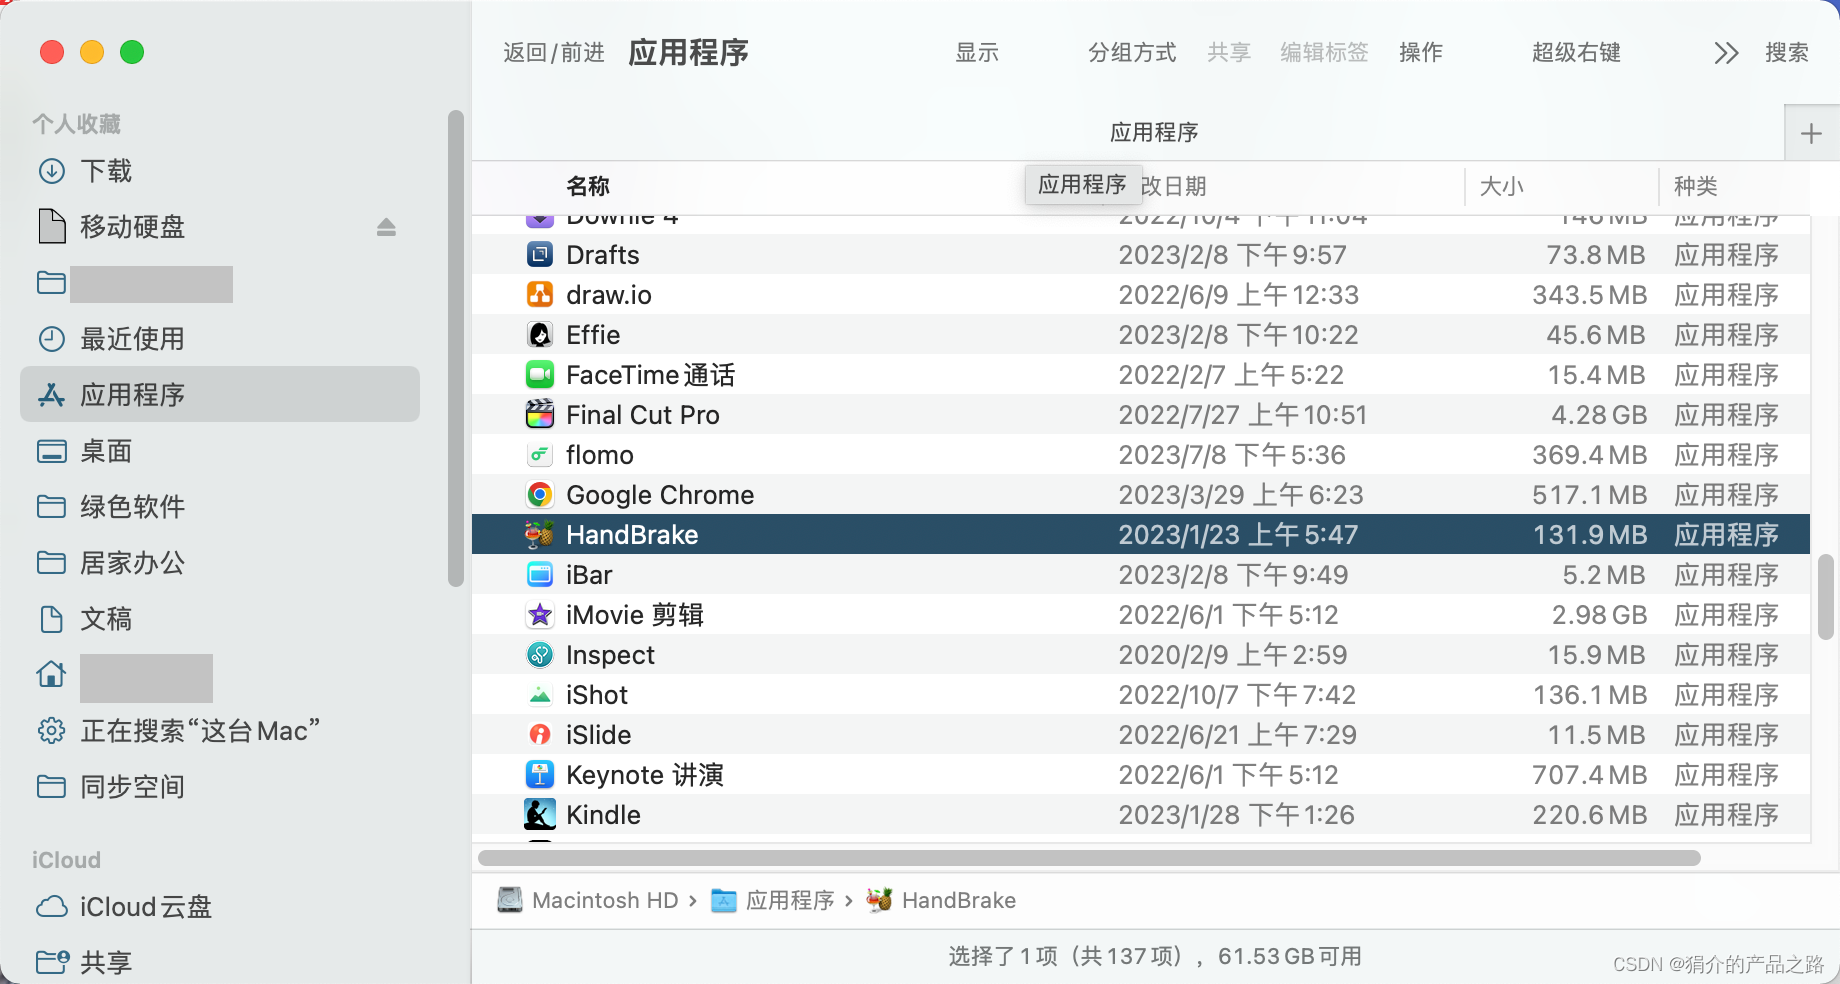Image resolution: width=1840 pixels, height=984 pixels.
Task: Click the horizontal scrollbar of file list
Action: (1089, 858)
